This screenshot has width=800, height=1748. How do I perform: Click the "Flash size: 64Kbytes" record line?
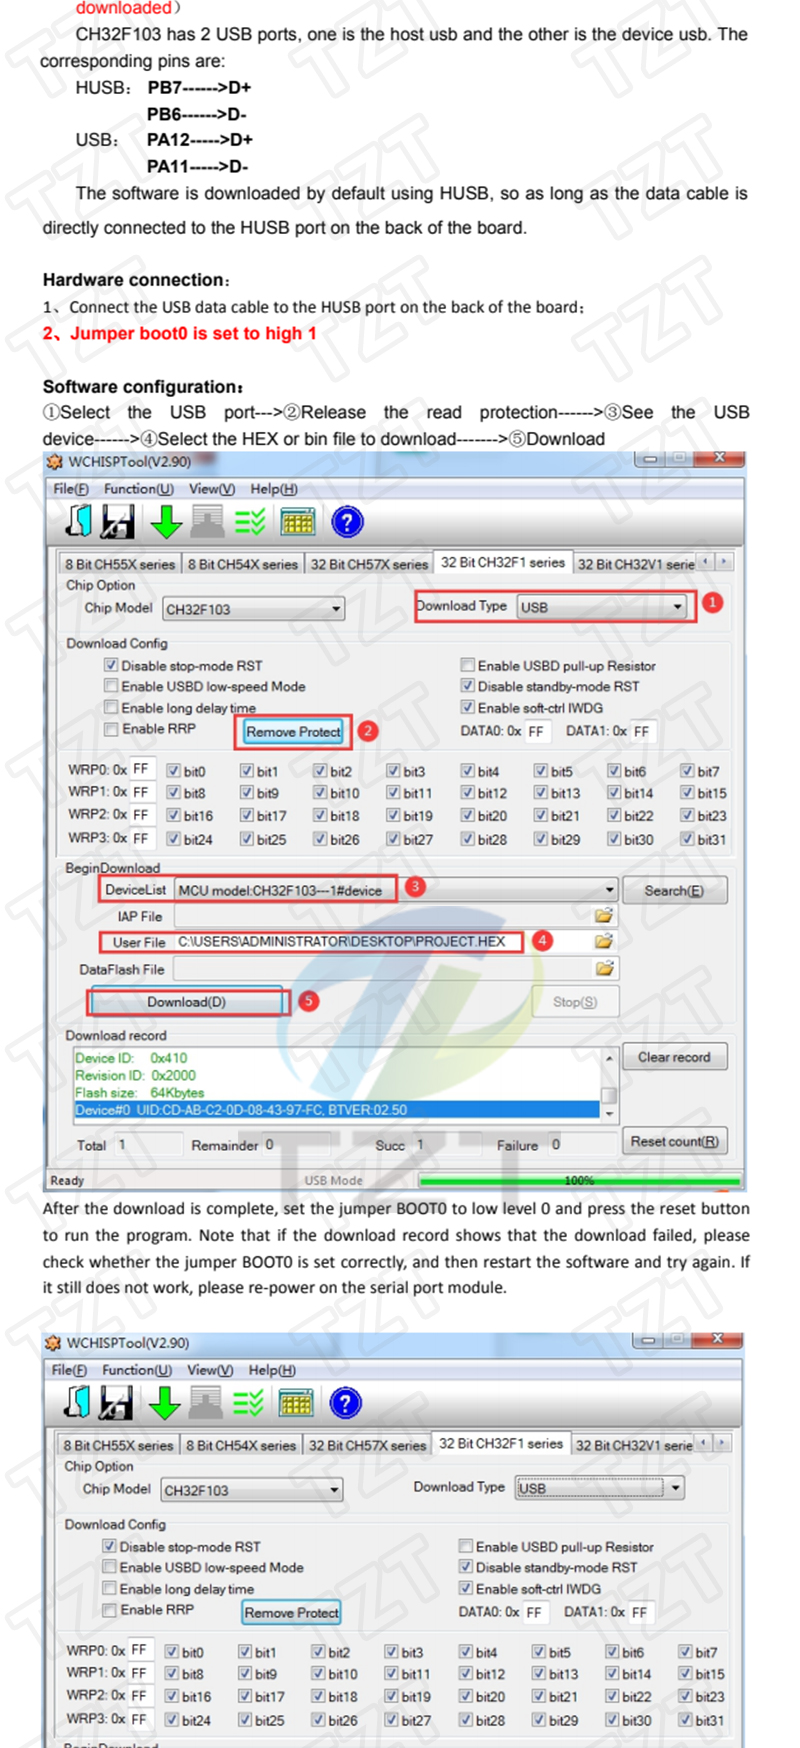pos(140,1092)
